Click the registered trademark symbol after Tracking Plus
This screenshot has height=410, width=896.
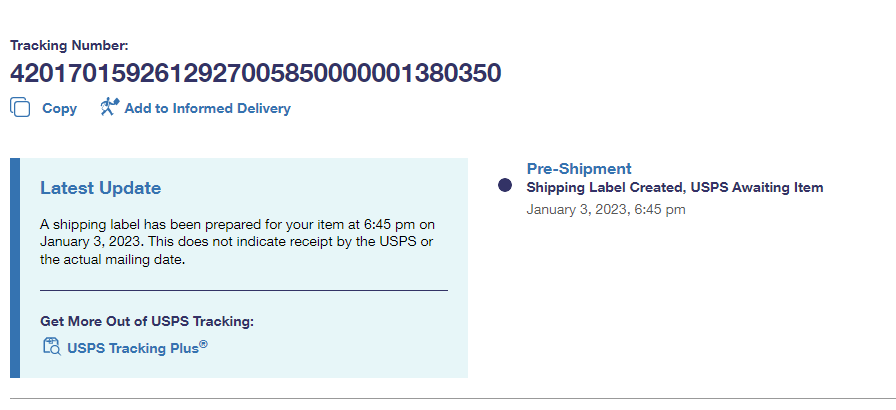tap(203, 345)
